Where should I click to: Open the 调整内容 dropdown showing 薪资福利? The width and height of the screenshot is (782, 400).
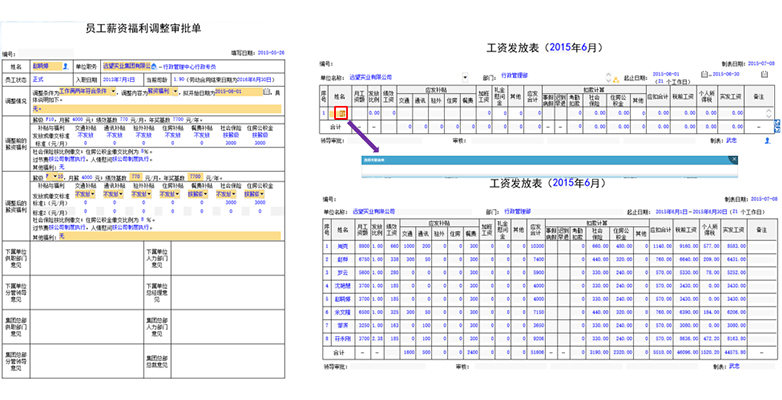tap(175, 91)
